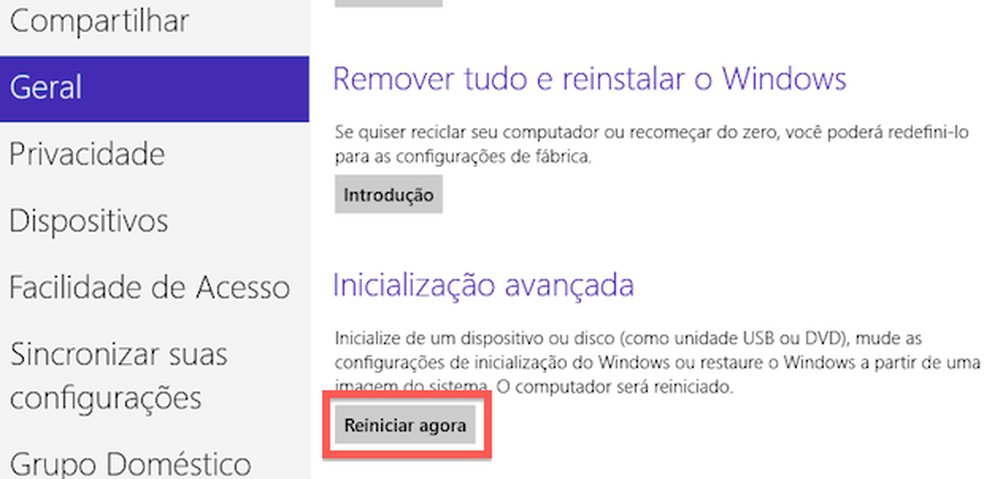Image resolution: width=984 pixels, height=479 pixels.
Task: Click the advanced startup description paragraph
Action: [657, 363]
